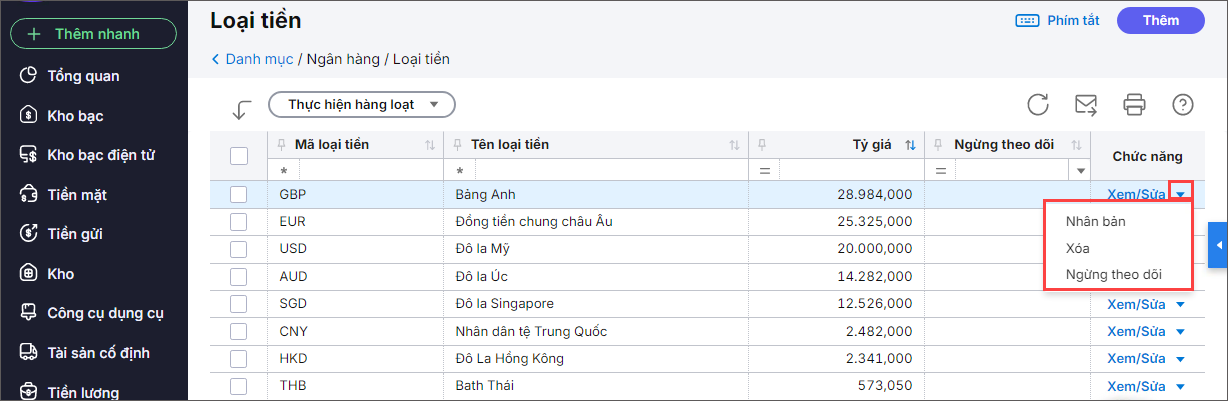Image resolution: width=1228 pixels, height=401 pixels.
Task: Select the USD row checkbox
Action: pyautogui.click(x=239, y=249)
